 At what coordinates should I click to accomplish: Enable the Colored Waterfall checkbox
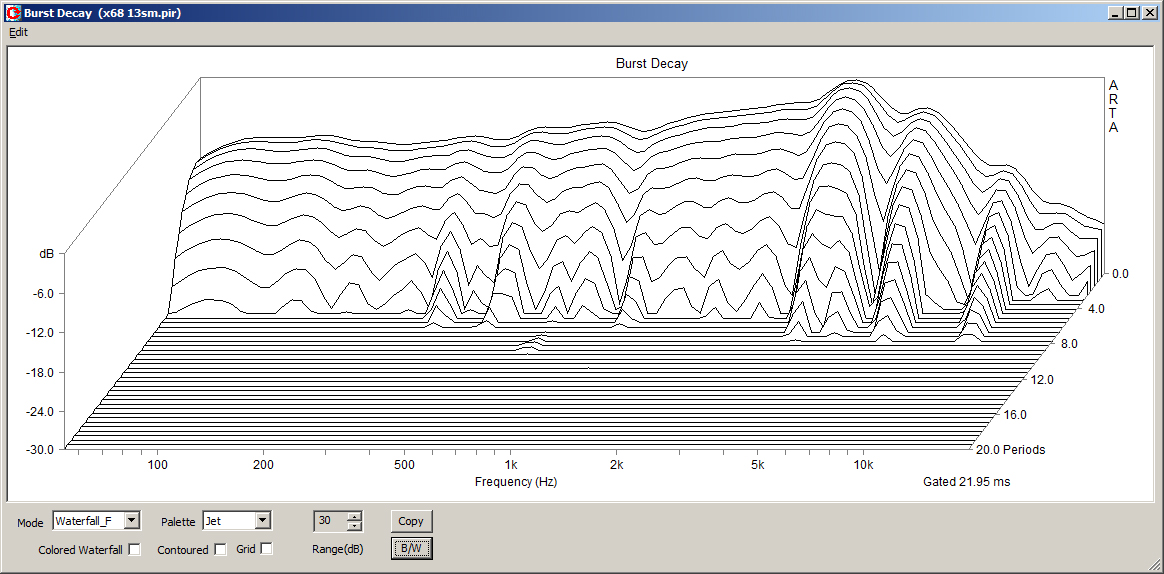point(135,549)
